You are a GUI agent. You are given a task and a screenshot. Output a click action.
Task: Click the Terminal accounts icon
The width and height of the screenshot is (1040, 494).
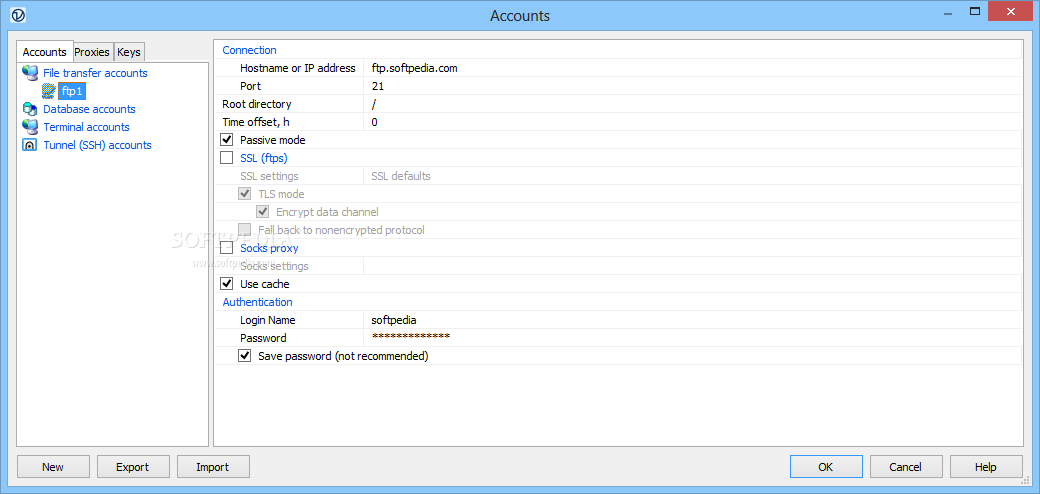click(x=30, y=127)
